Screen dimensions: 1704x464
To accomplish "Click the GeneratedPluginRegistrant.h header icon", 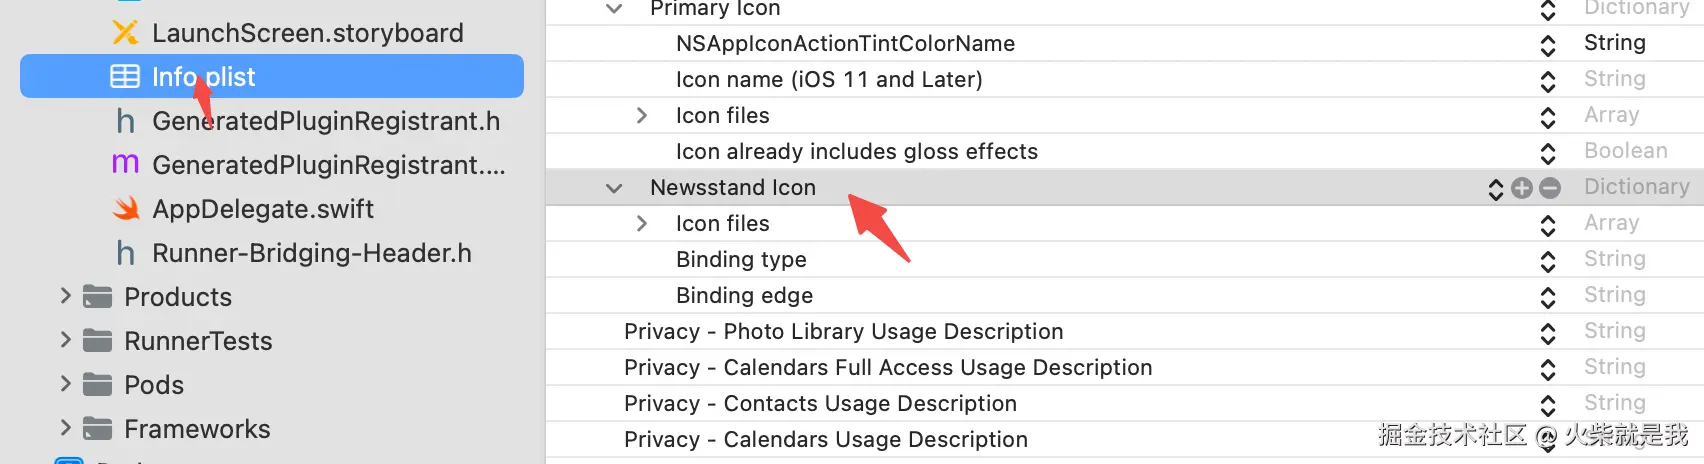I will 125,121.
